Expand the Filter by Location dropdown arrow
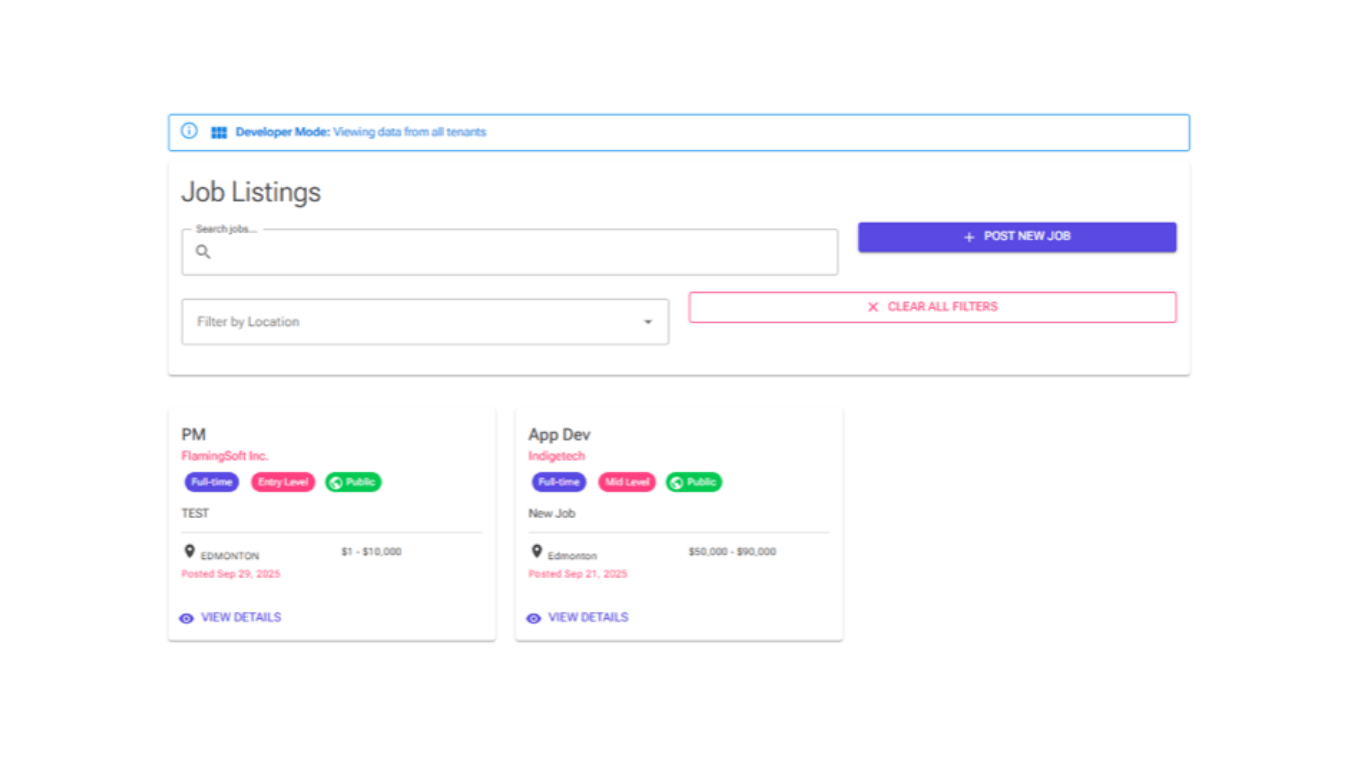Image resolution: width=1366 pixels, height=768 pixels. pos(647,322)
